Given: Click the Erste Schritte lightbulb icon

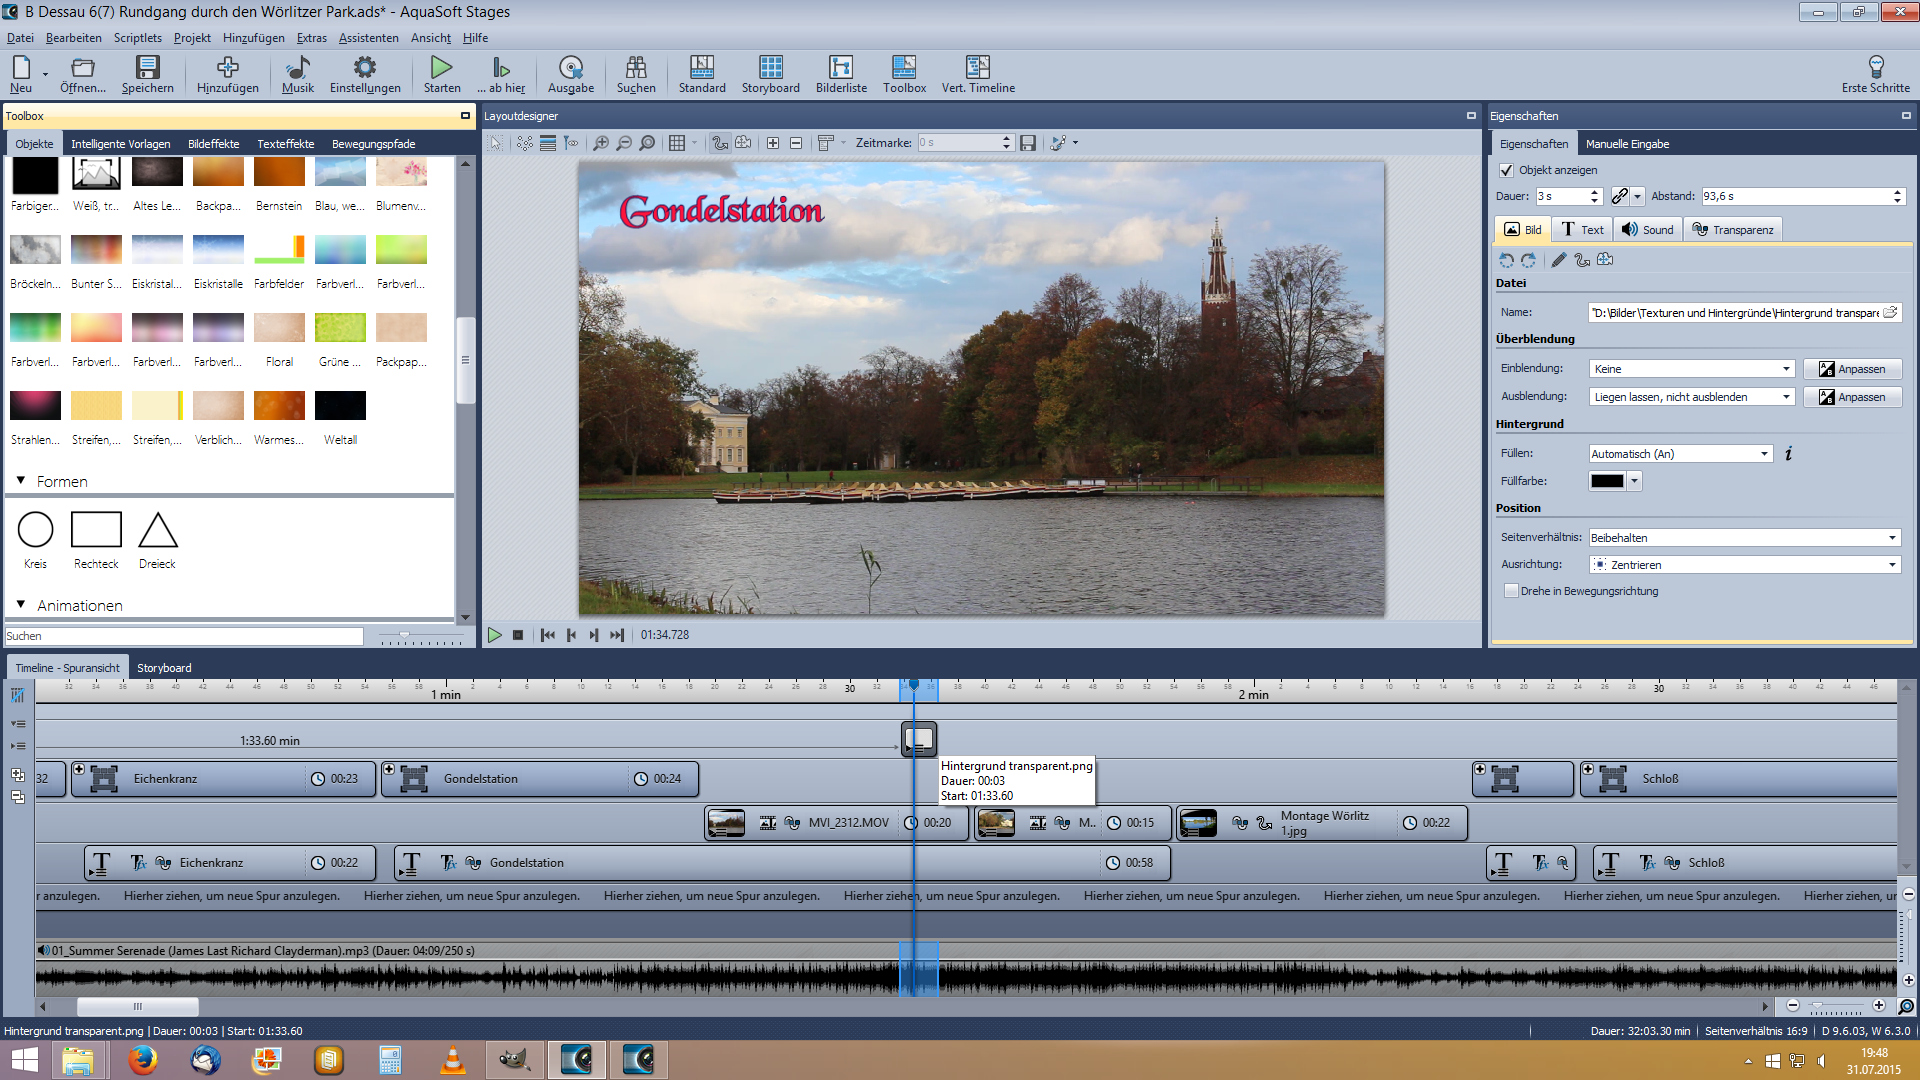Looking at the screenshot, I should point(1875,68).
